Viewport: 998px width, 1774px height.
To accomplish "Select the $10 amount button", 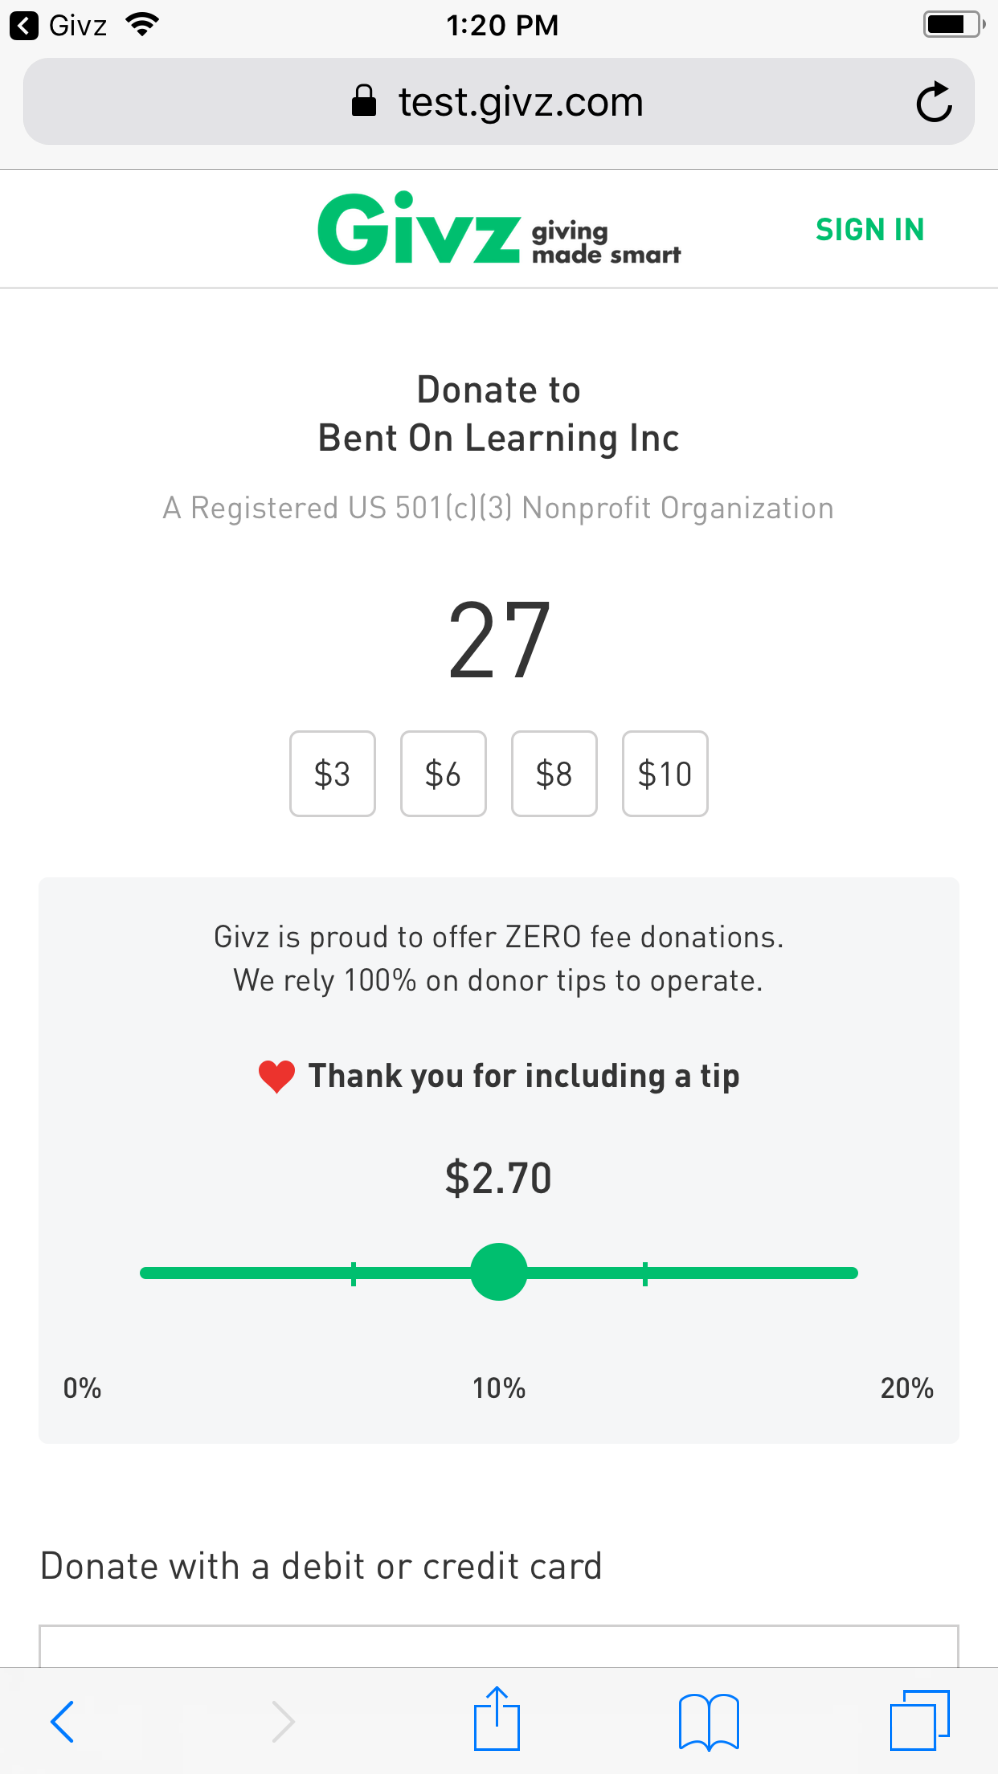I will [x=665, y=774].
